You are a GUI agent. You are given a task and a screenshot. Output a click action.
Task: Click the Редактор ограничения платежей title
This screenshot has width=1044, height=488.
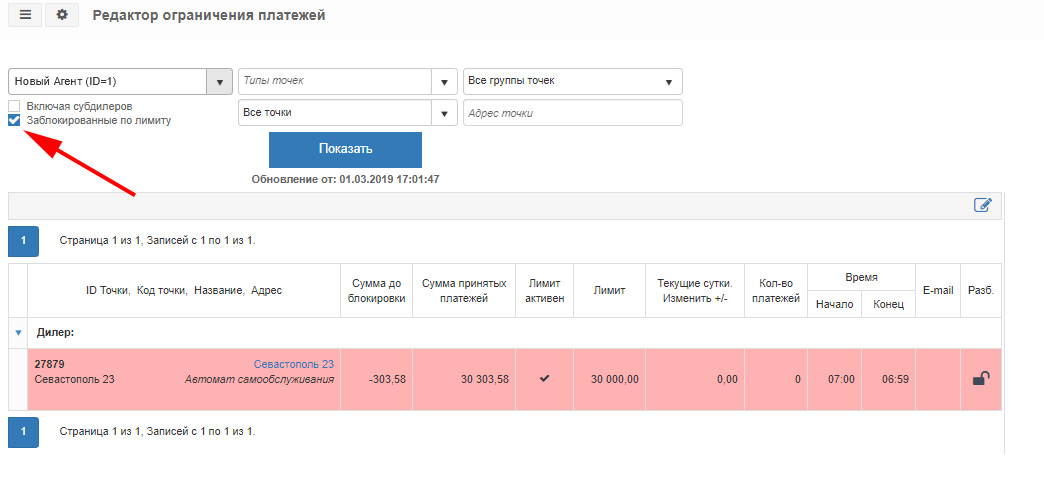[209, 15]
